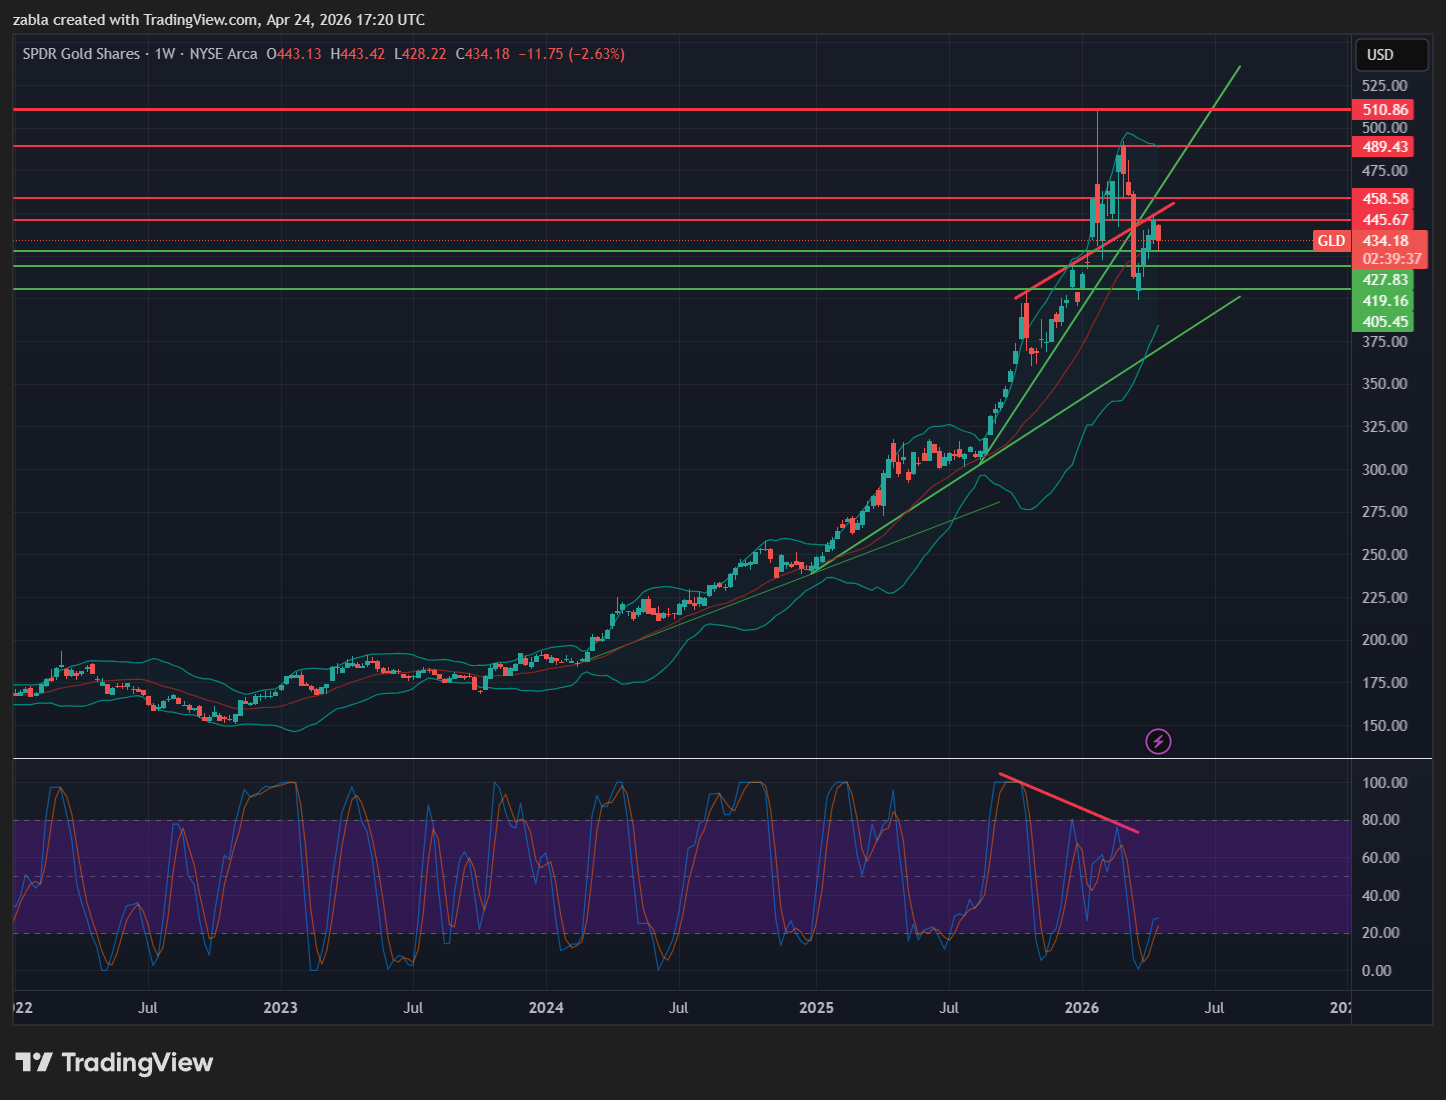Screen dimensions: 1446x1100
Task: Click the 427.83 green support label
Action: click(1385, 280)
